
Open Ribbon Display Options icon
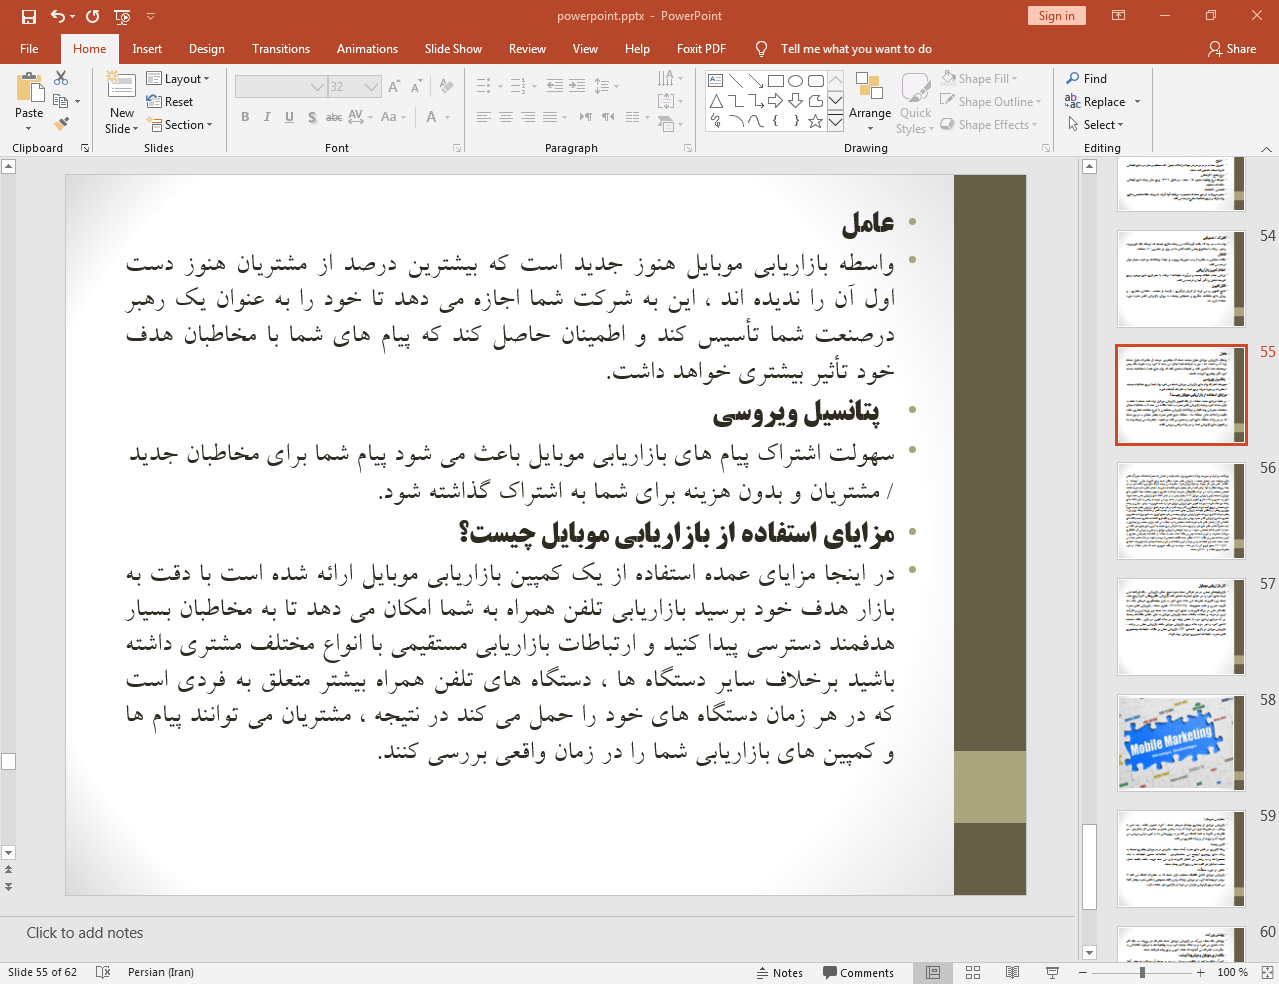coord(1119,16)
